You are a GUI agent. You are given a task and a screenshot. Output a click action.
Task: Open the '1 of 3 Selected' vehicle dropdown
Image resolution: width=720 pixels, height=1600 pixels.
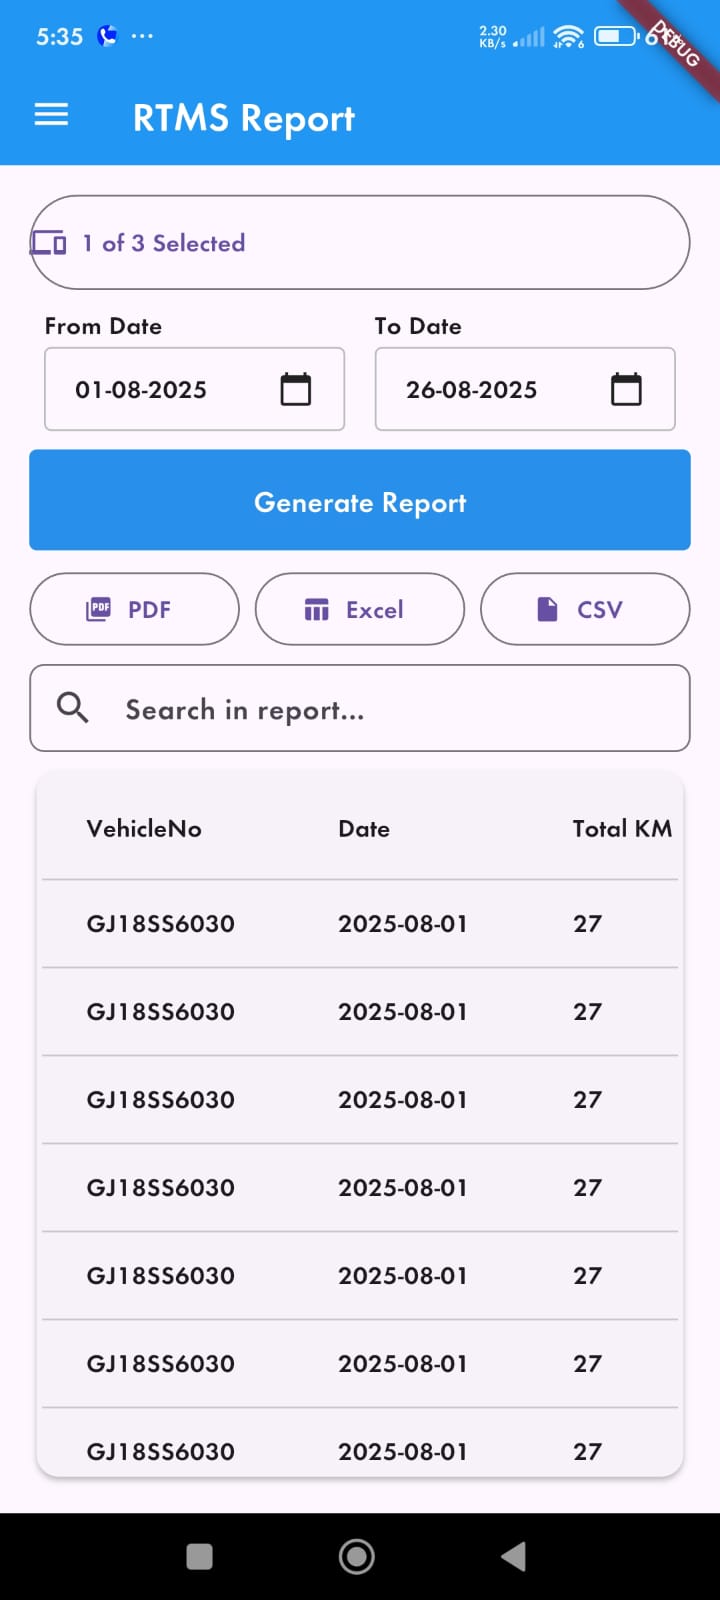360,243
